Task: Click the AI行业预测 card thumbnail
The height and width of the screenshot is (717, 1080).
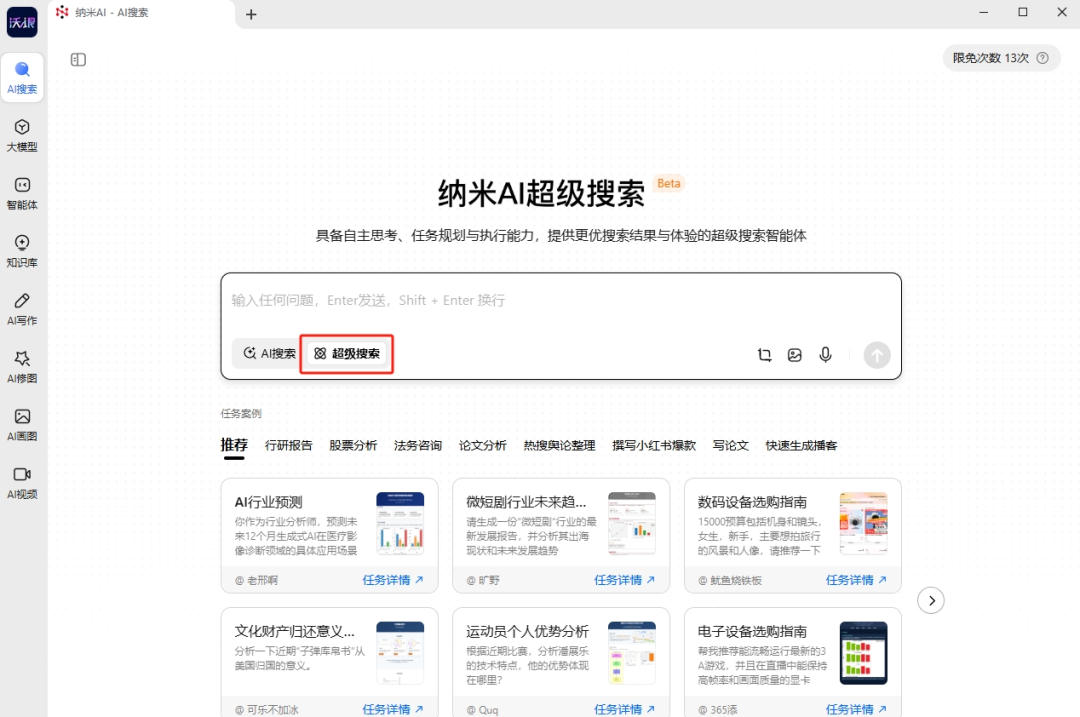Action: [400, 523]
